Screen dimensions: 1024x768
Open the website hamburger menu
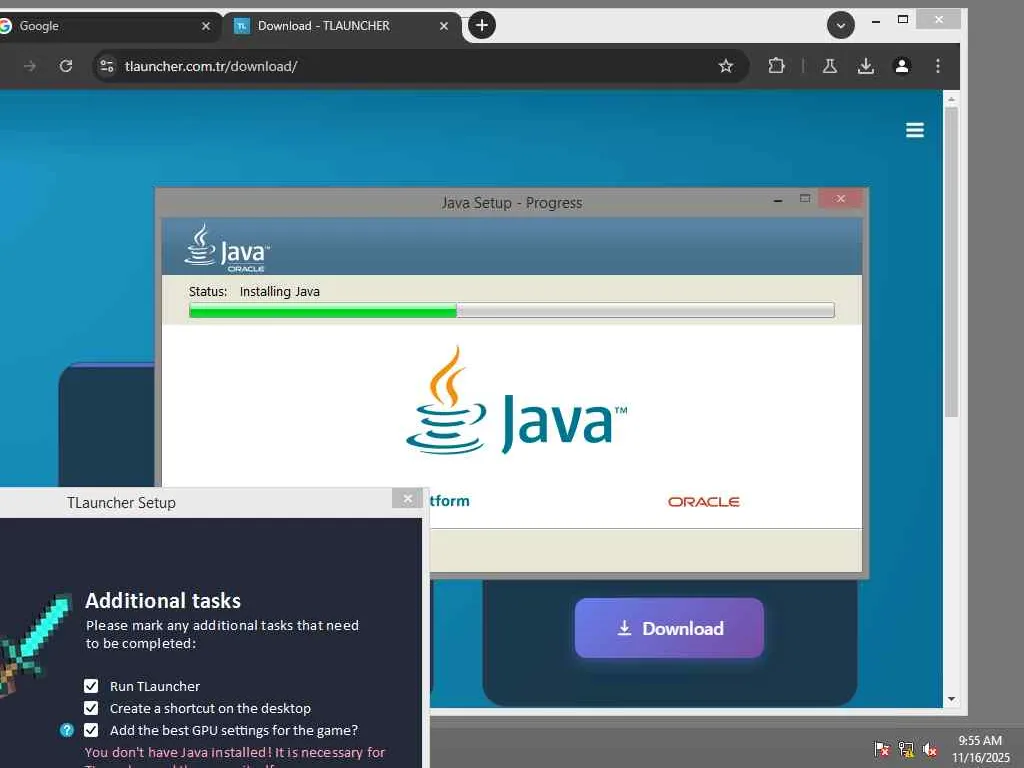pos(915,130)
